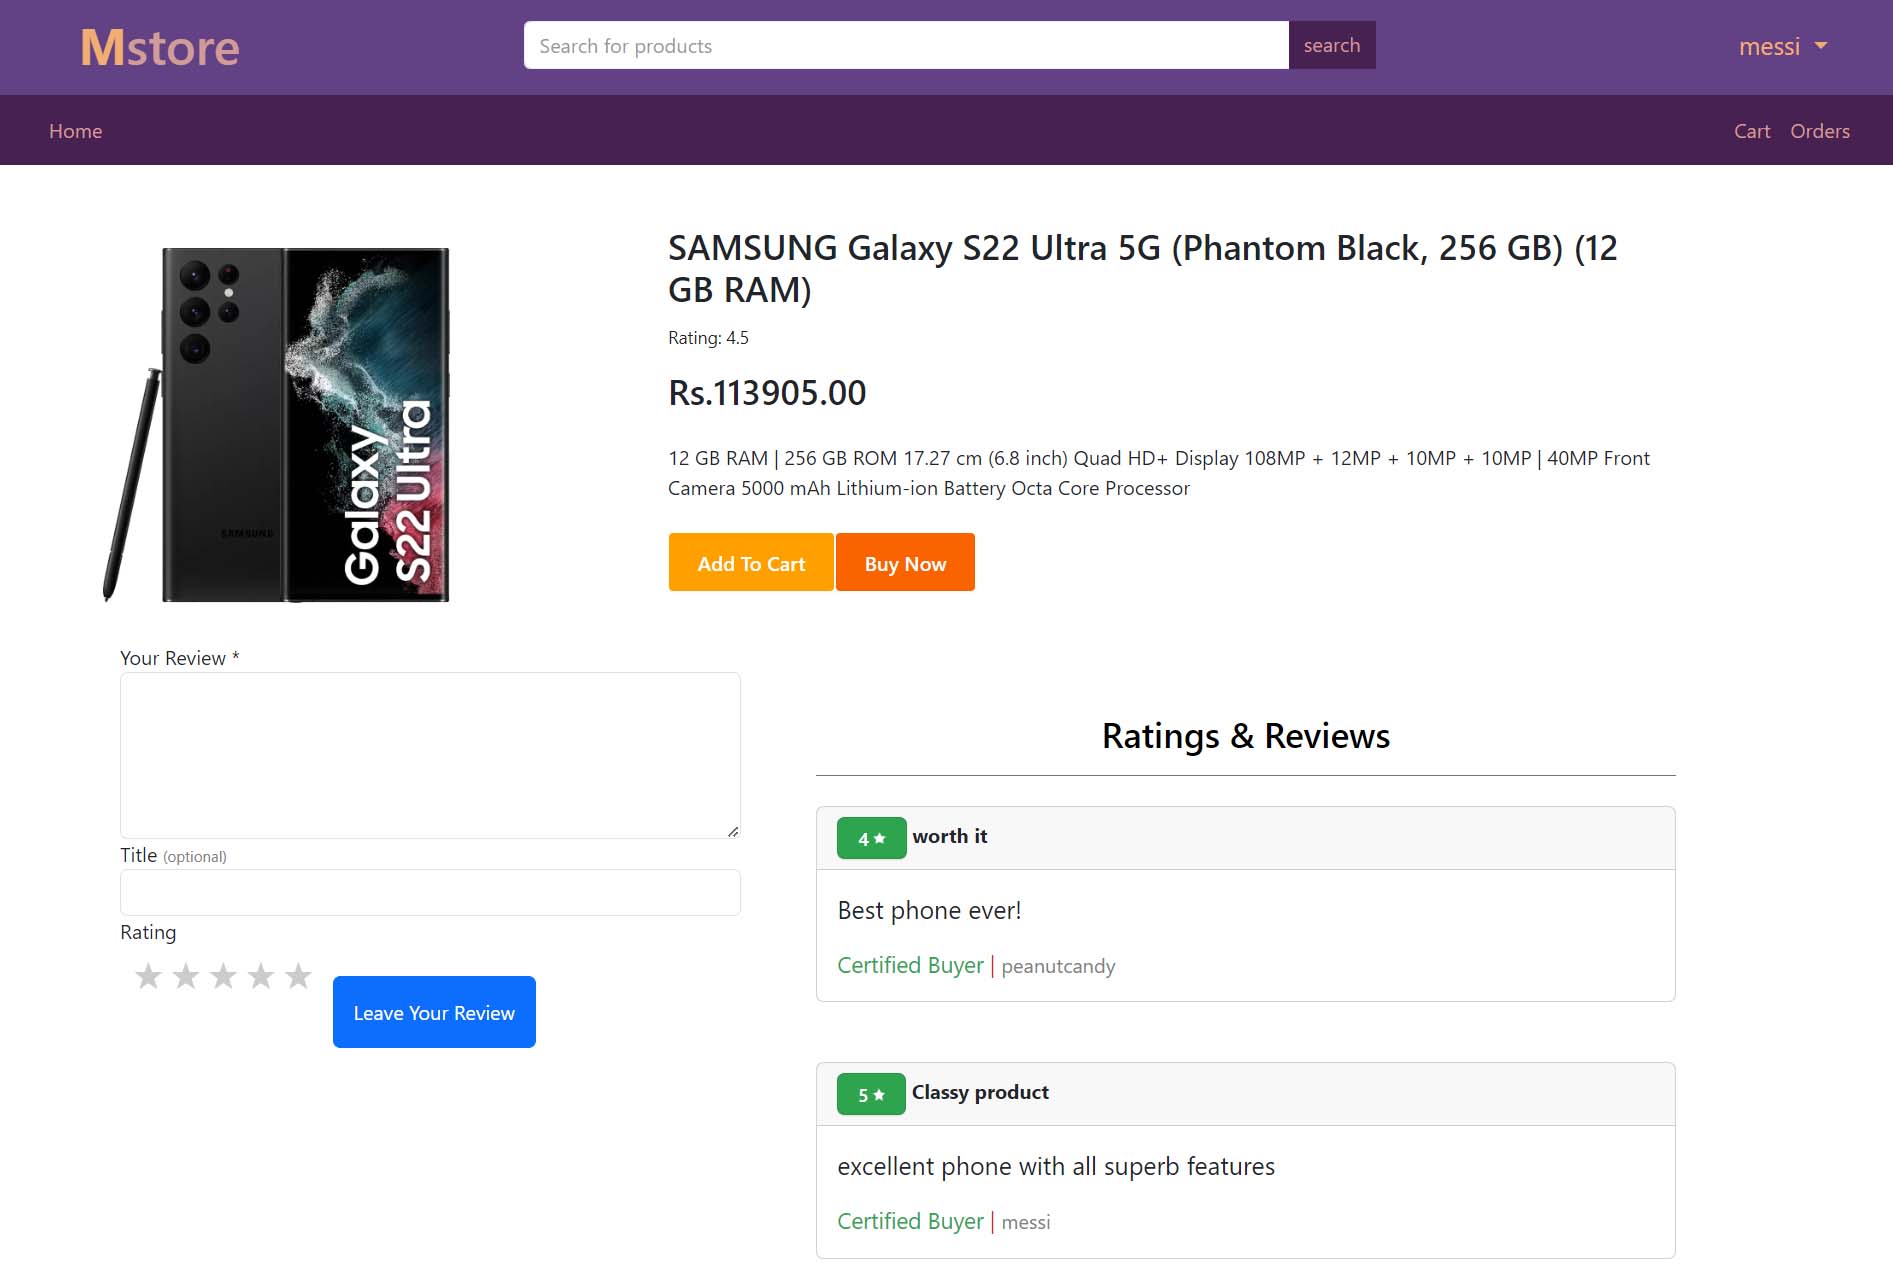Select the Ratings & Reviews heading
Image resolution: width=1893 pixels, height=1275 pixels.
tap(1245, 736)
